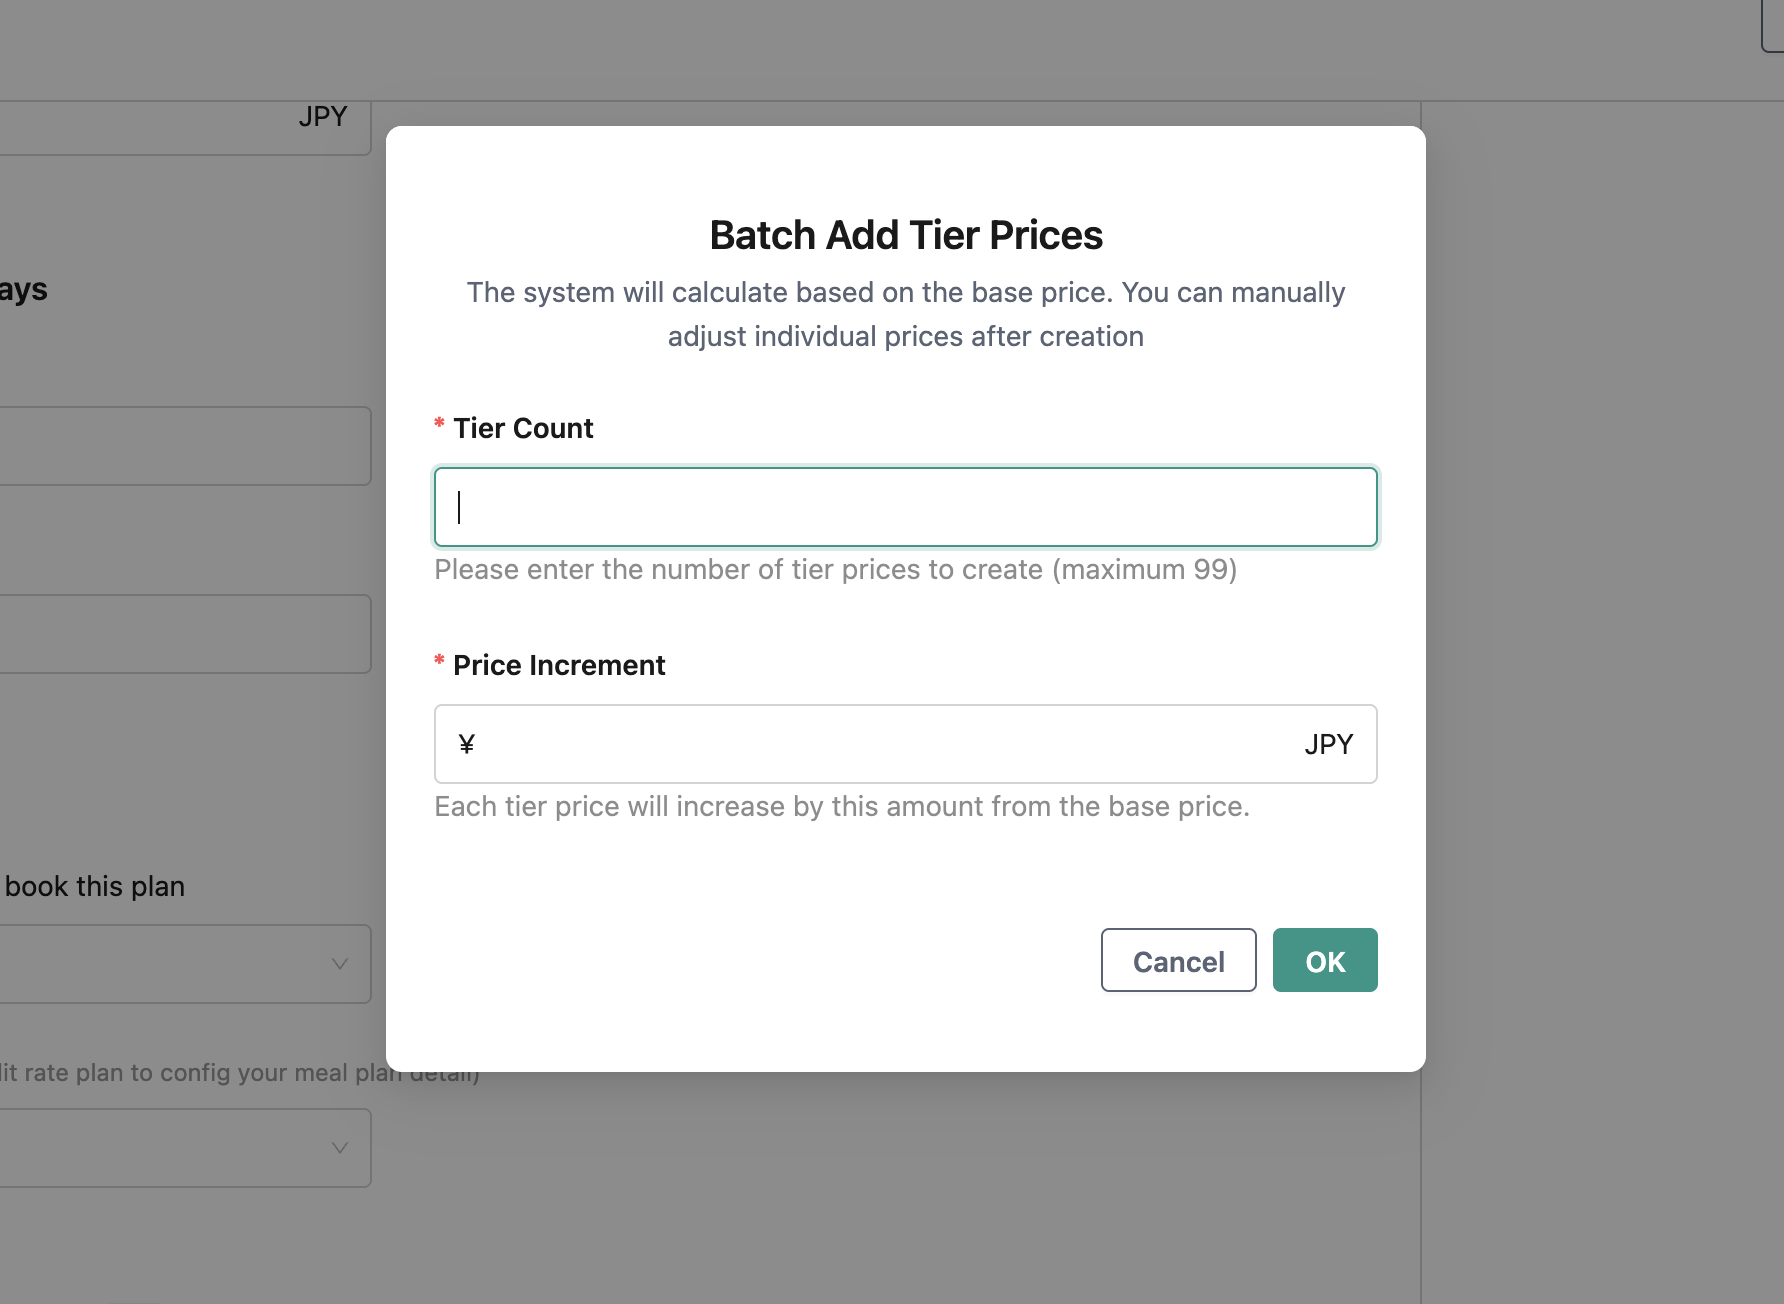
Task: Click the OK button to confirm
Action: tap(1324, 960)
